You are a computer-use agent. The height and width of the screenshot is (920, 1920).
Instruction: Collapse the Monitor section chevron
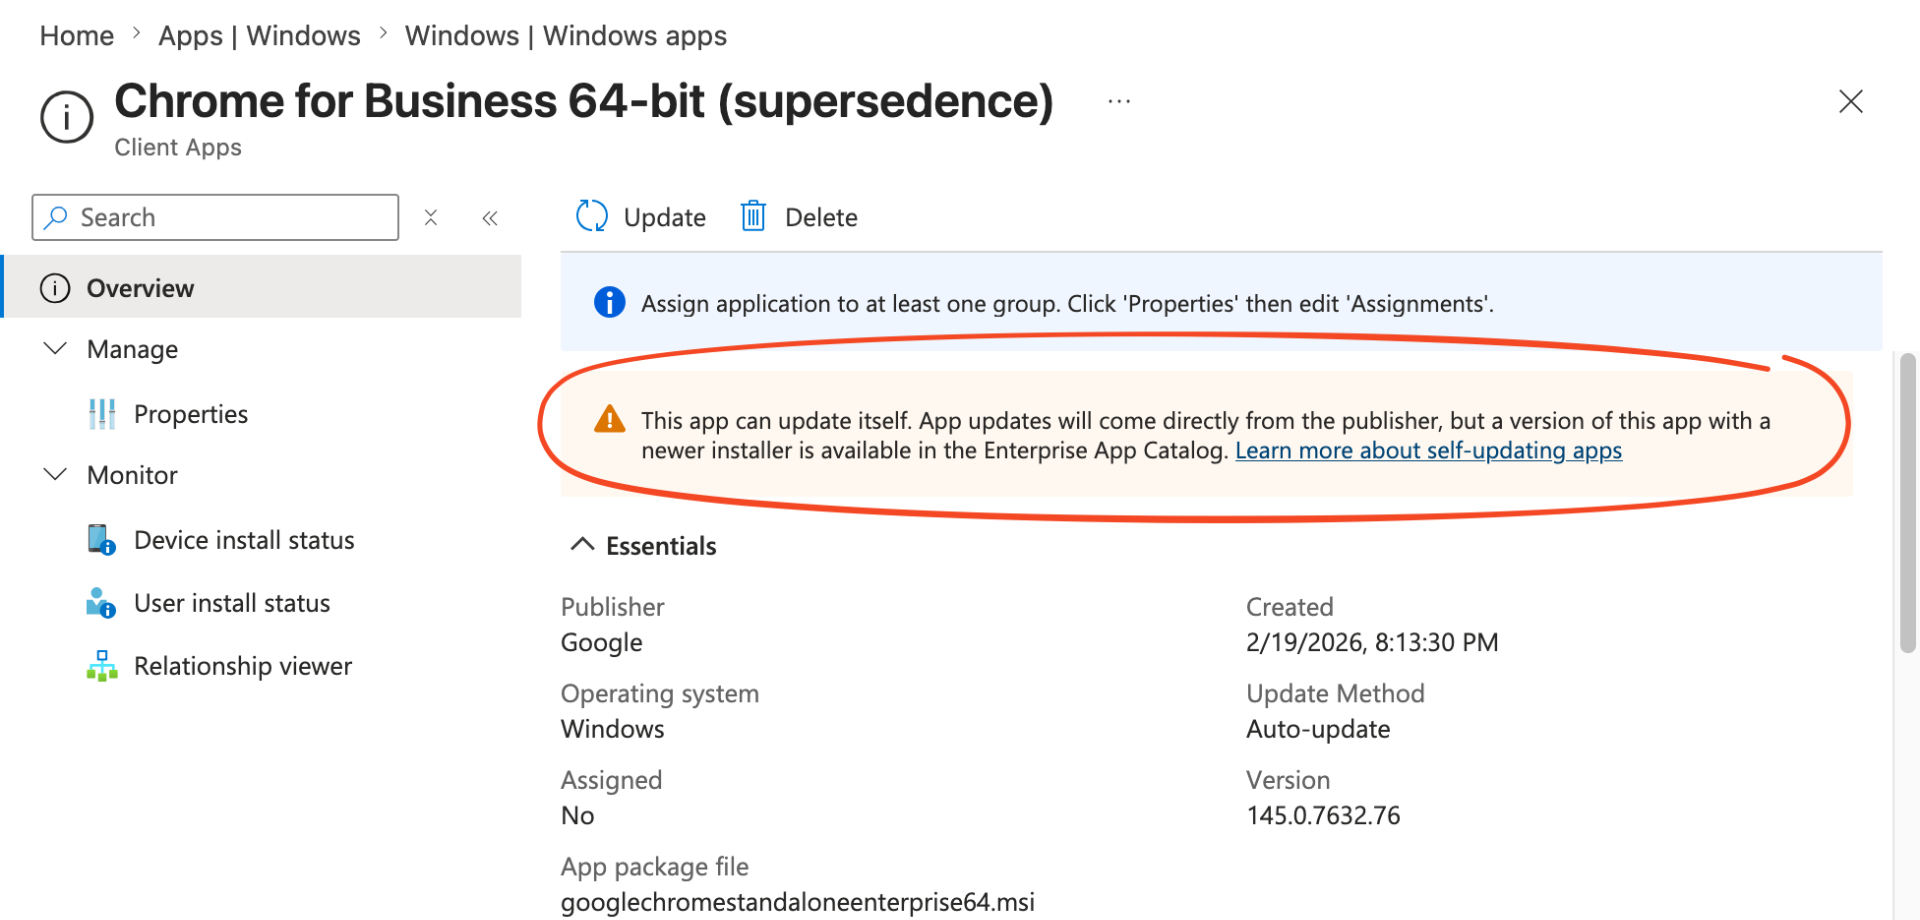(x=56, y=474)
